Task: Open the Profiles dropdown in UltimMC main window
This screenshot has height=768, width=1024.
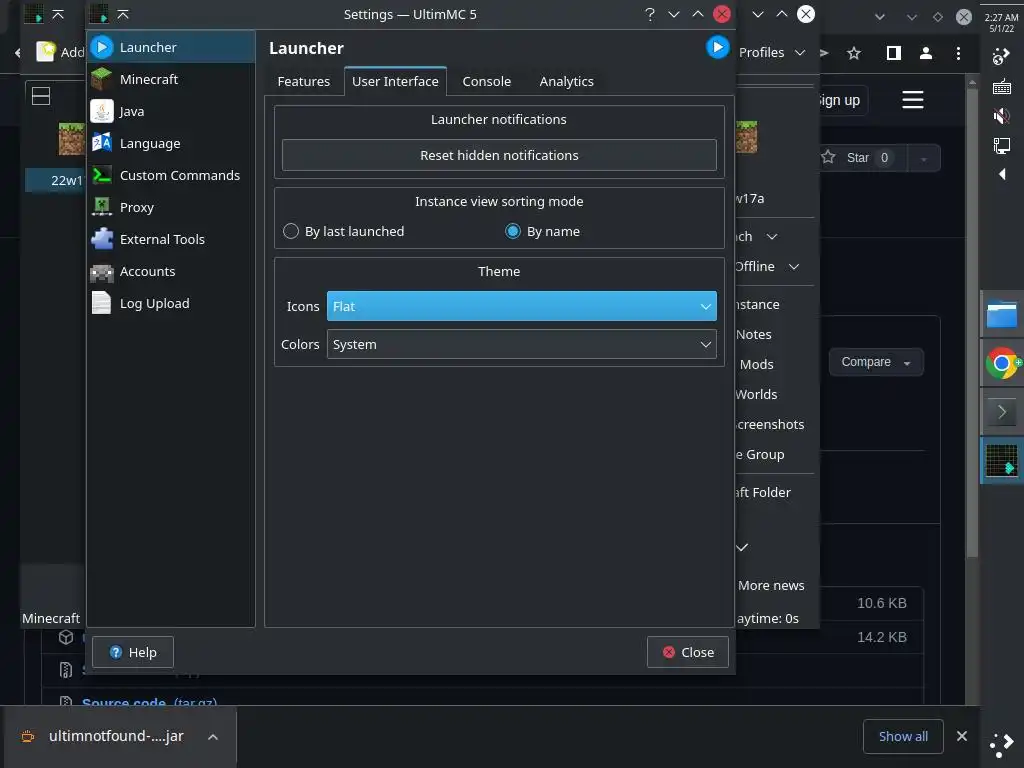Action: pyautogui.click(x=772, y=52)
